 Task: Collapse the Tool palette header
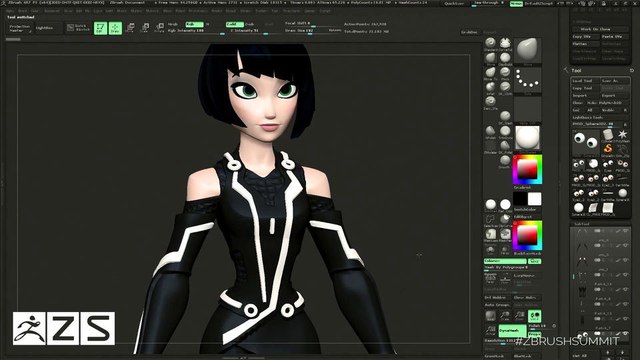point(576,70)
